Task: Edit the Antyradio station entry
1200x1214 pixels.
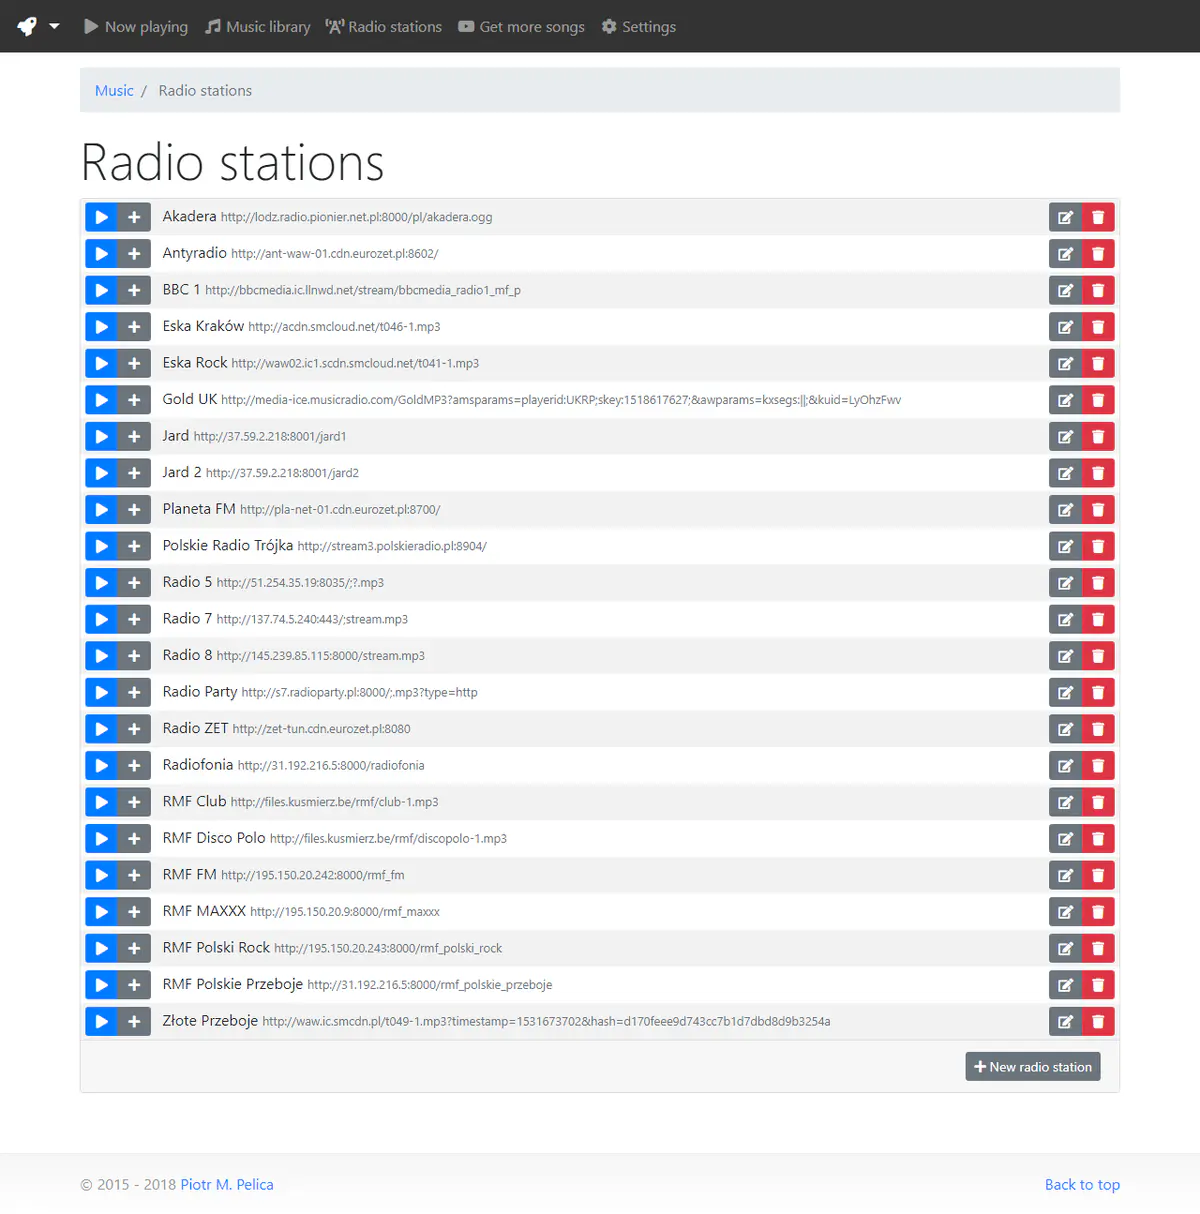Action: pos(1065,254)
